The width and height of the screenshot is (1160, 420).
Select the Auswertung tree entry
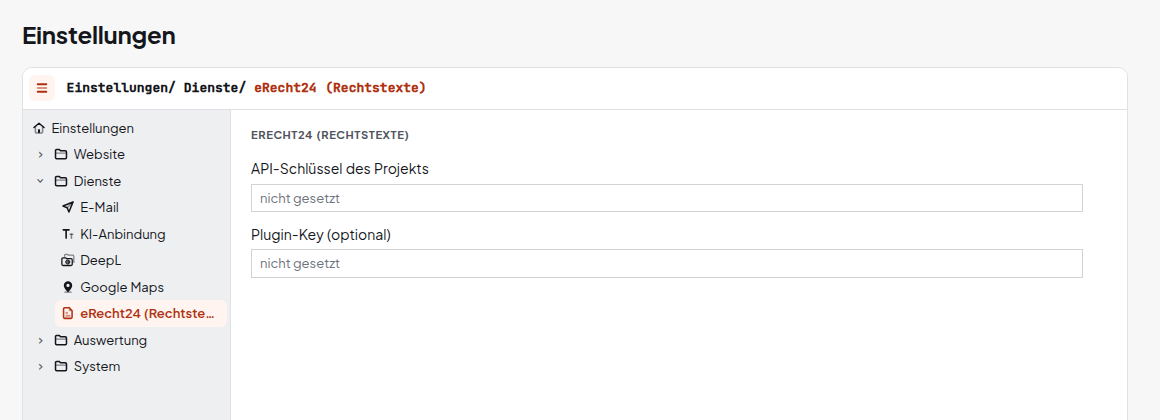(x=110, y=340)
